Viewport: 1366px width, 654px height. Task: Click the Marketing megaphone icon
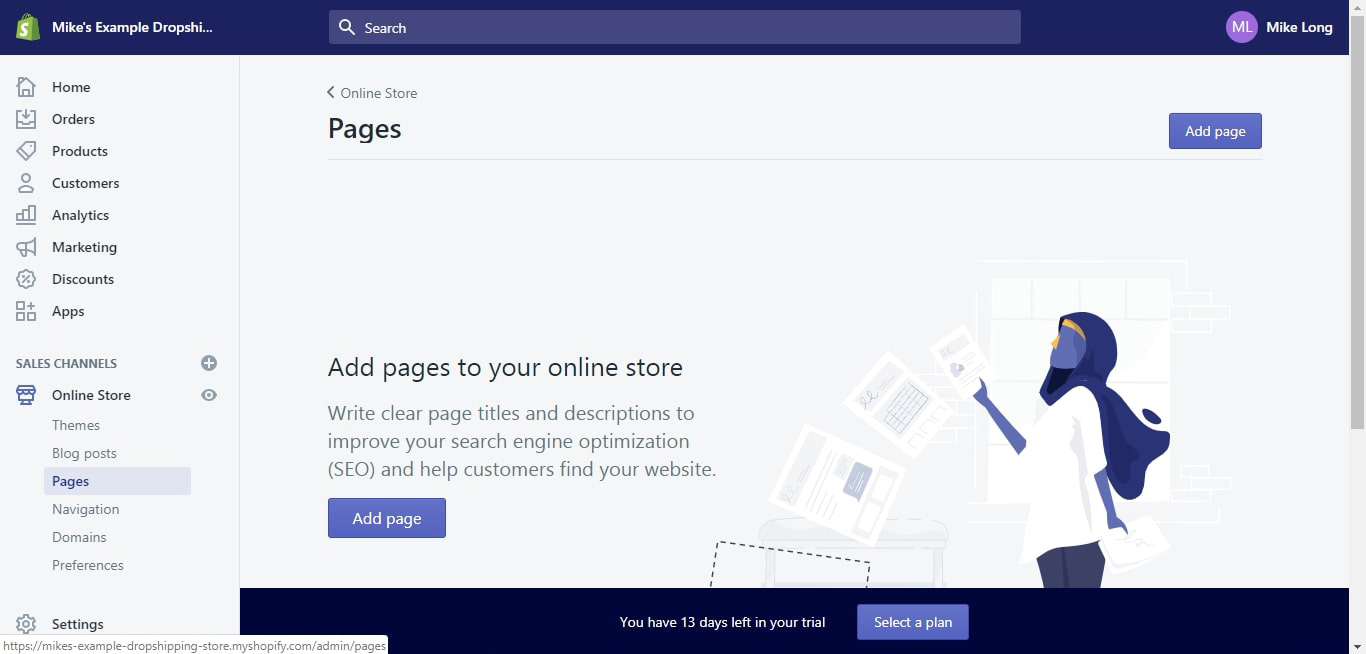pyautogui.click(x=26, y=247)
